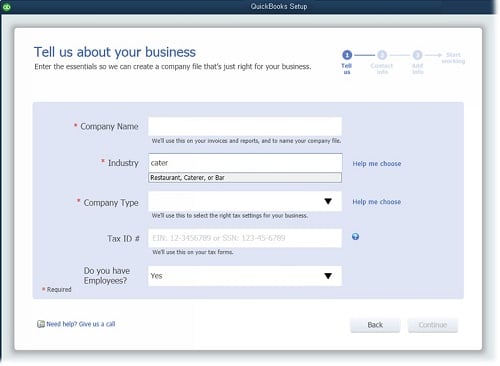Click the QuickBooks logo icon in title bar
500x366 pixels.
[x=6, y=7]
